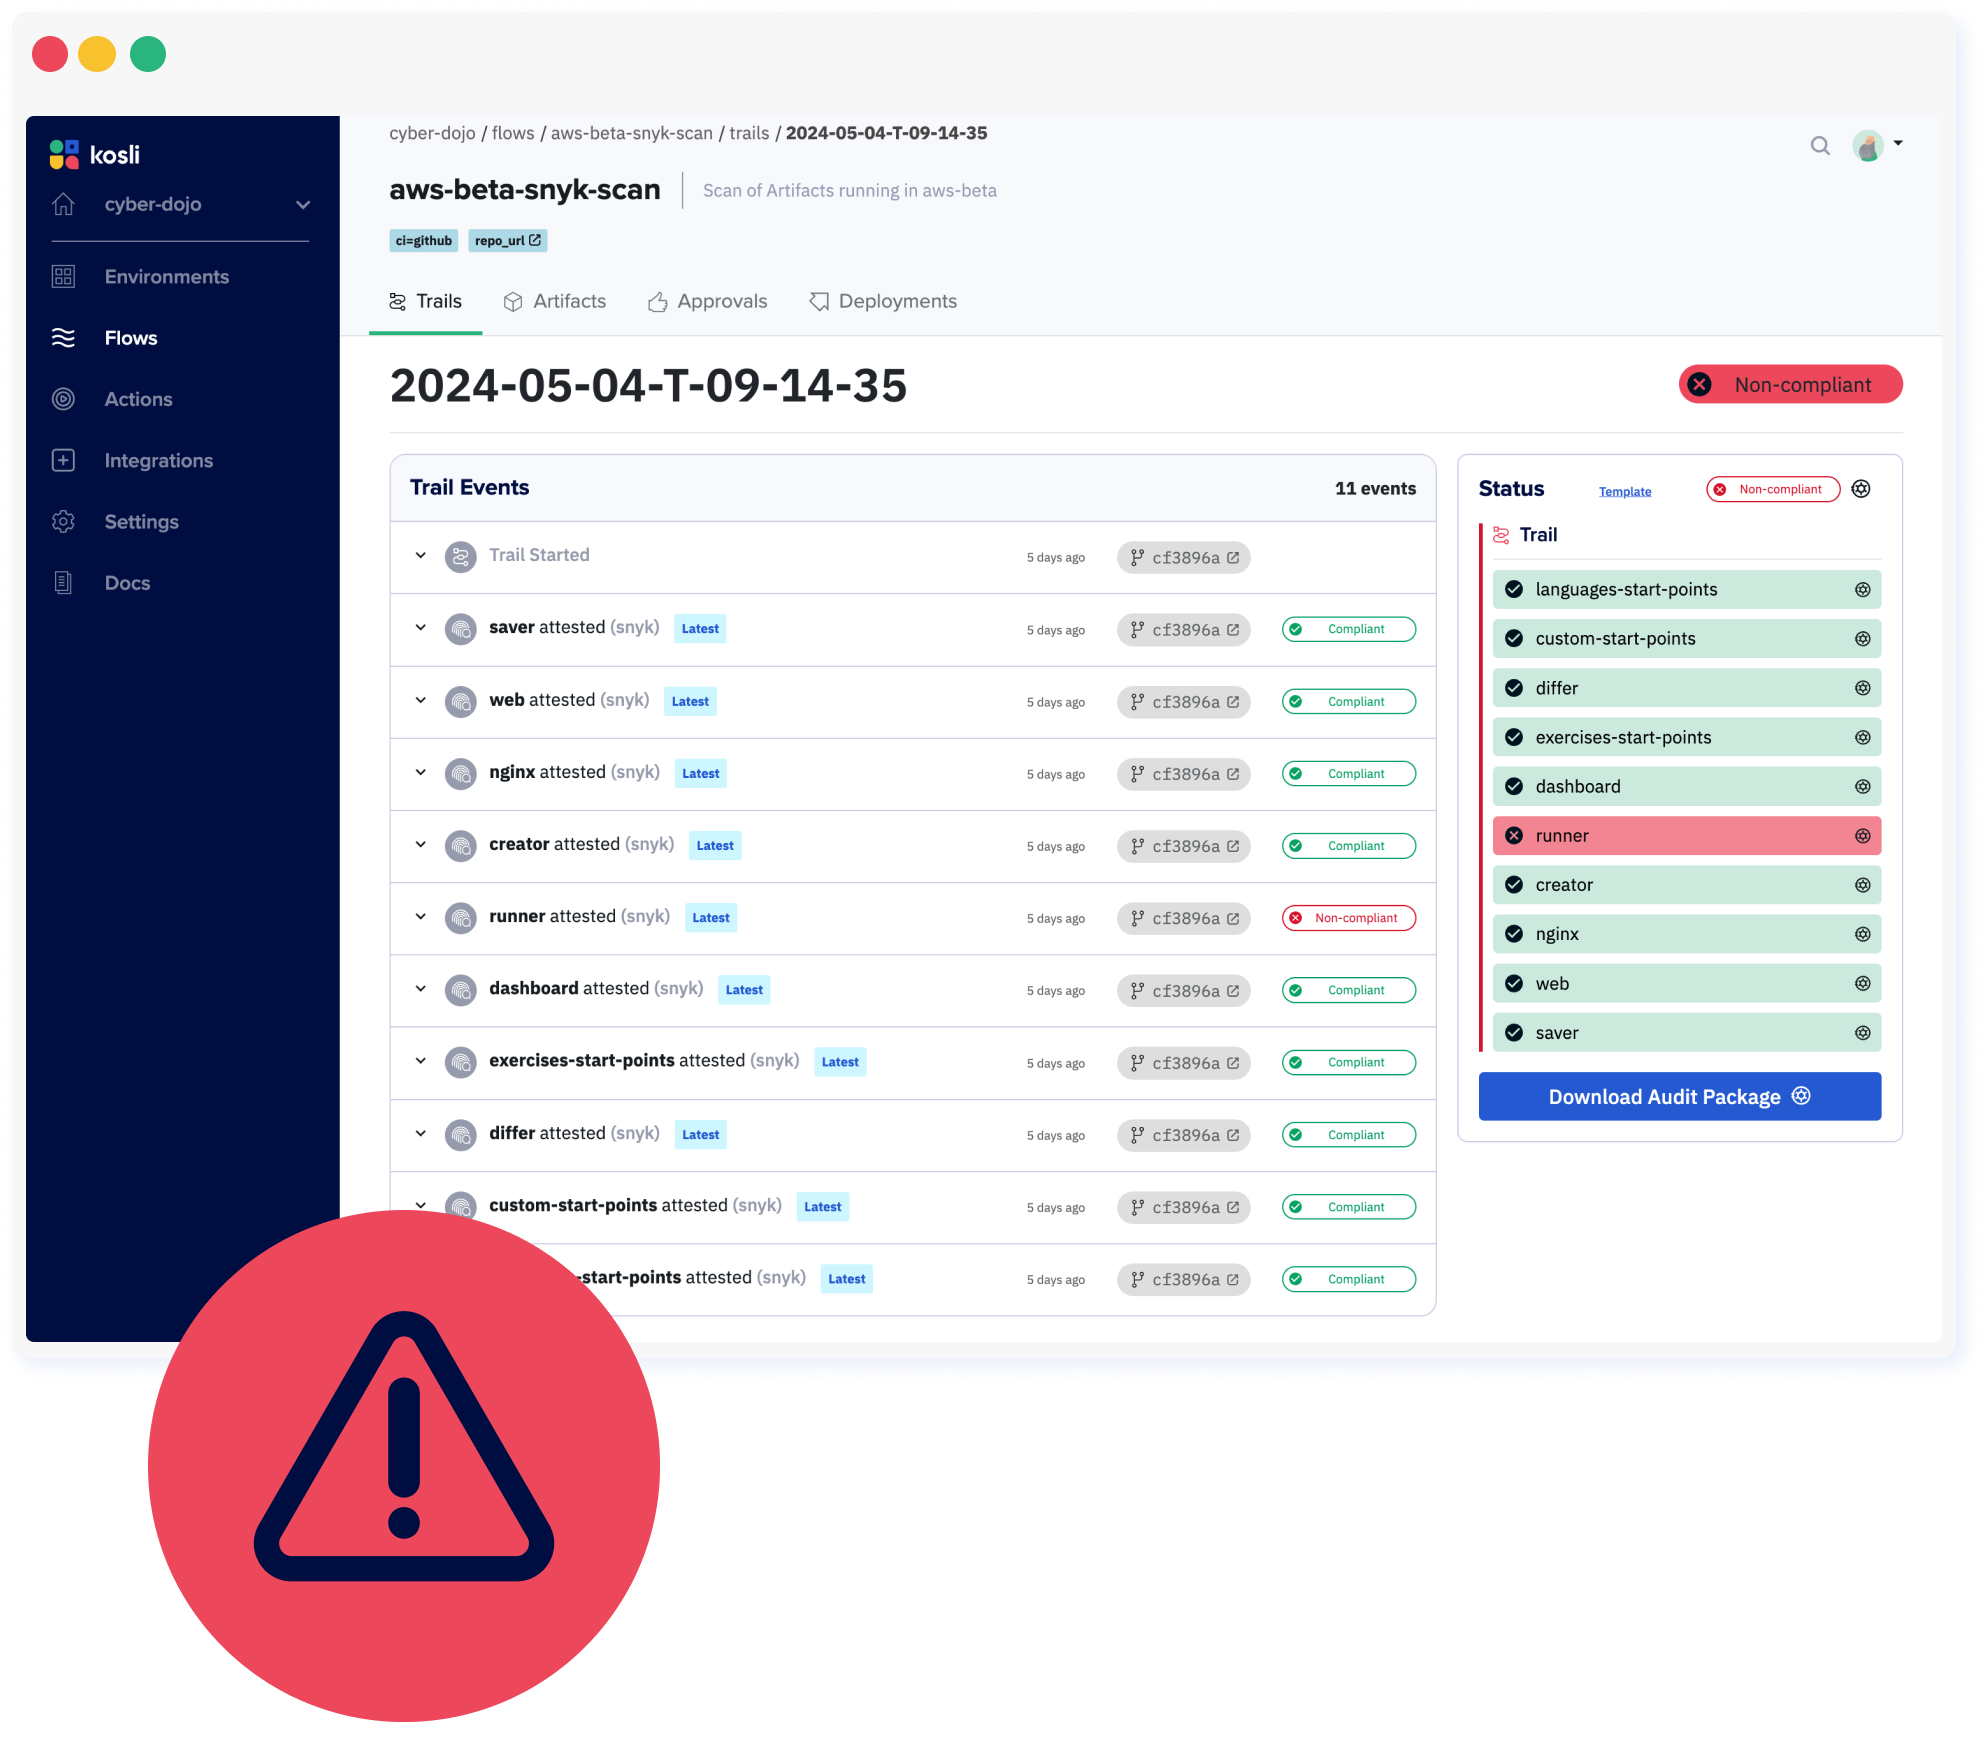The height and width of the screenshot is (1760, 1984).
Task: Click the flows breadcrumb link
Action: point(514,132)
